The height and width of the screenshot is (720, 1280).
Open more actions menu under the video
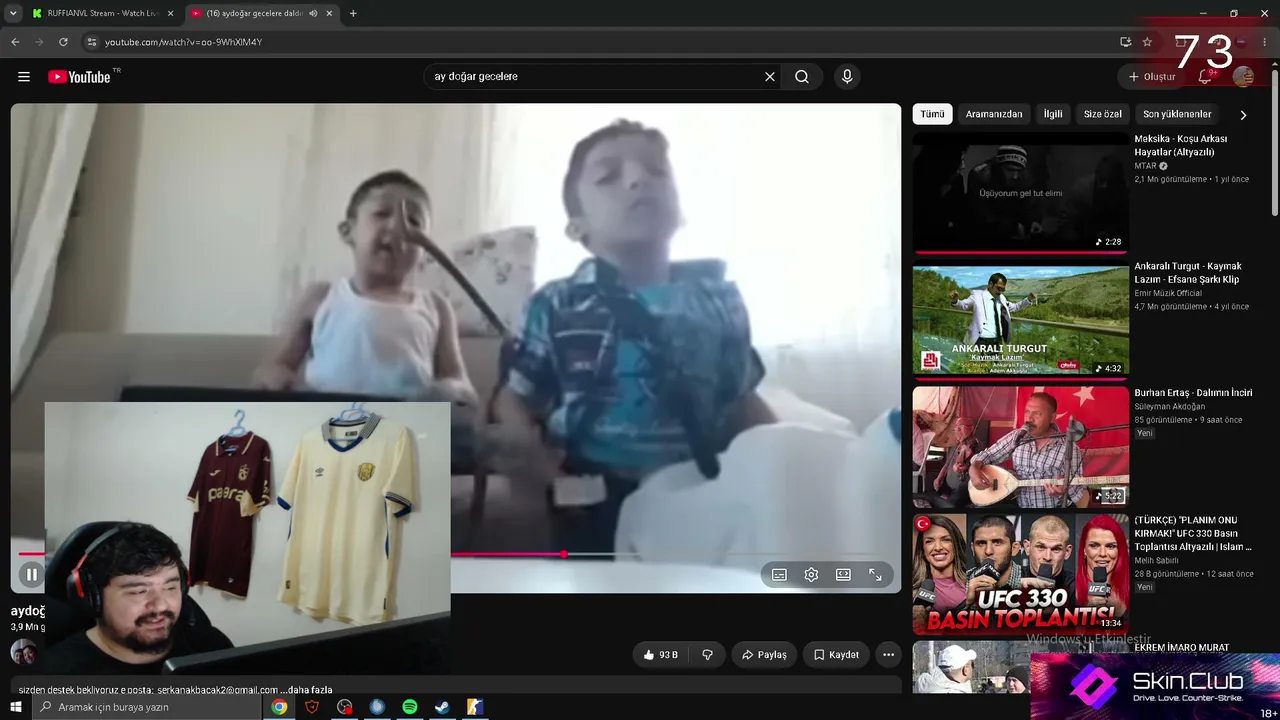888,655
